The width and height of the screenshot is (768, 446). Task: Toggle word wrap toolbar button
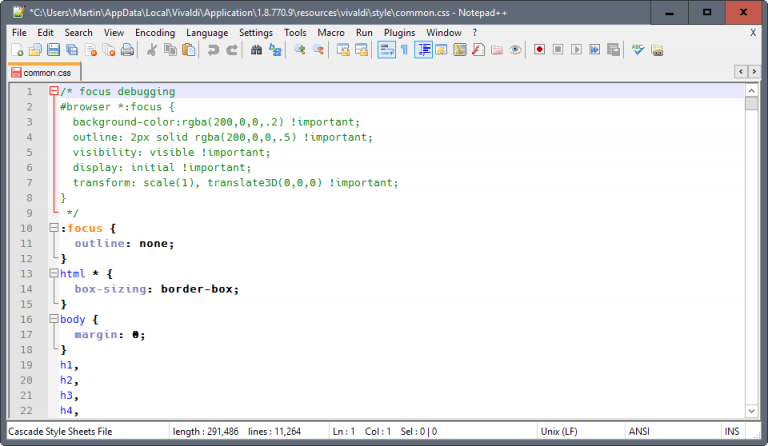coord(386,49)
